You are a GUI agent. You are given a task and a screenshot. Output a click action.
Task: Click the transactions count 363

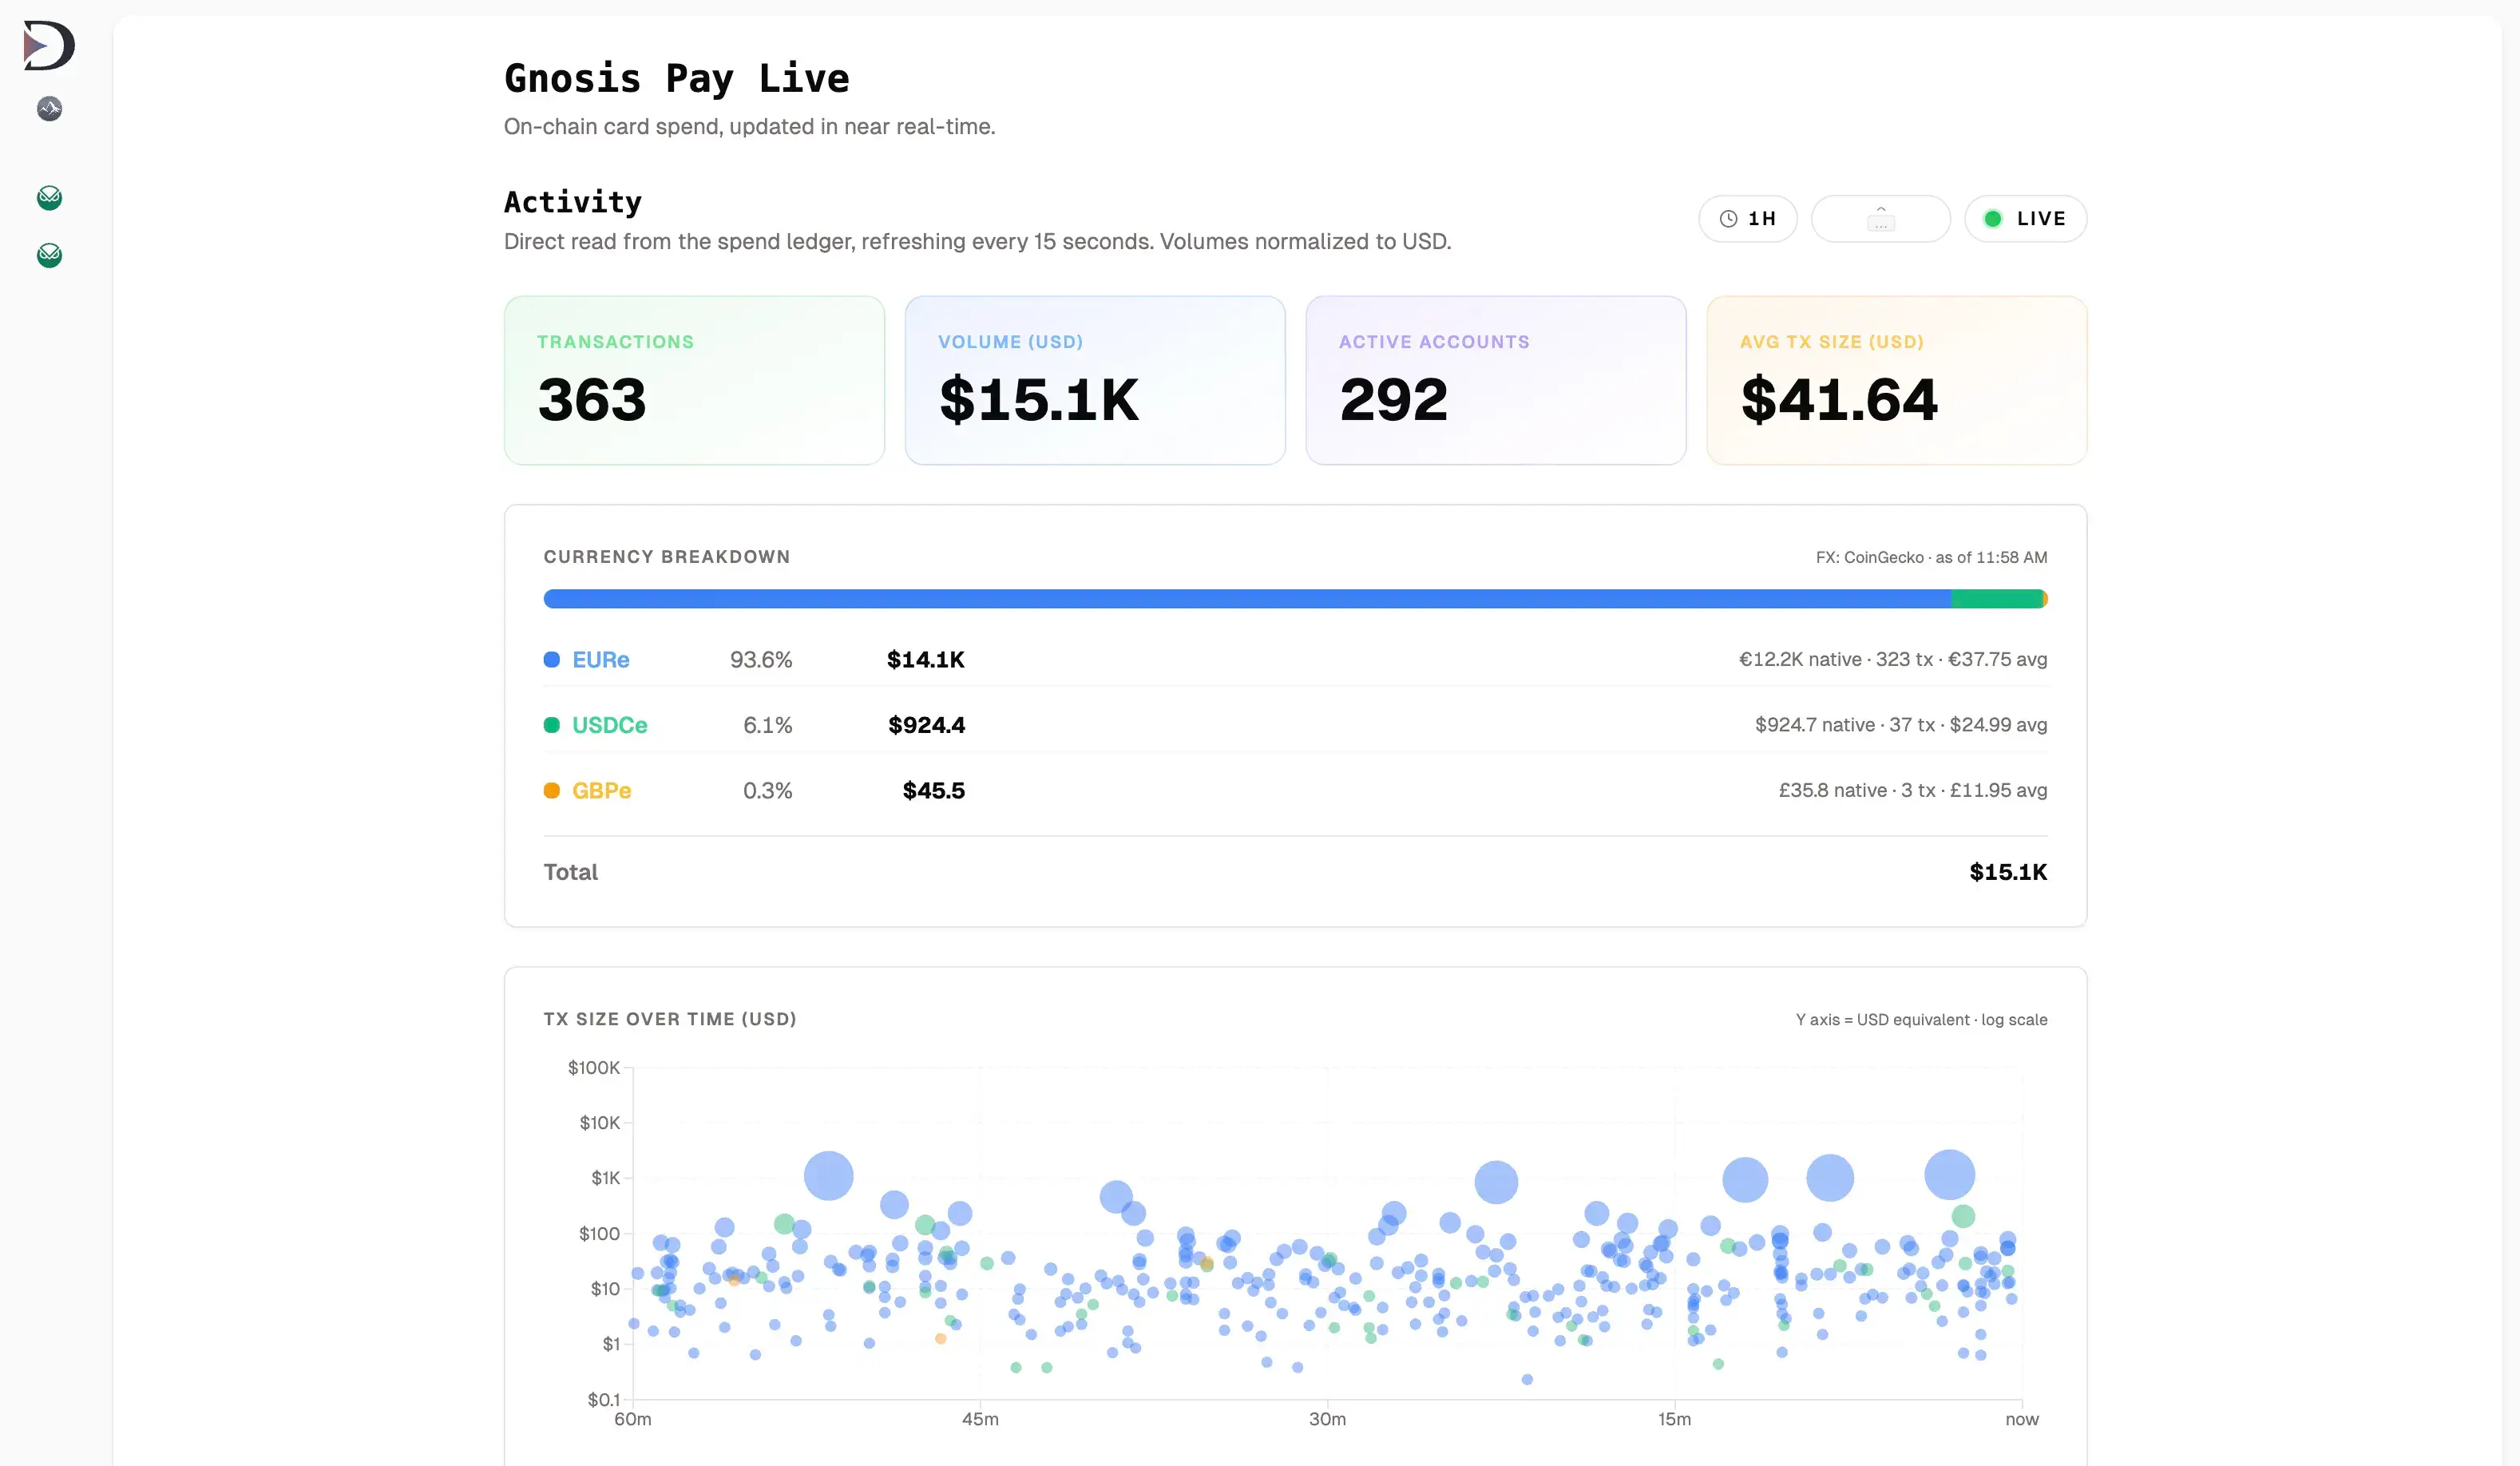pyautogui.click(x=592, y=400)
